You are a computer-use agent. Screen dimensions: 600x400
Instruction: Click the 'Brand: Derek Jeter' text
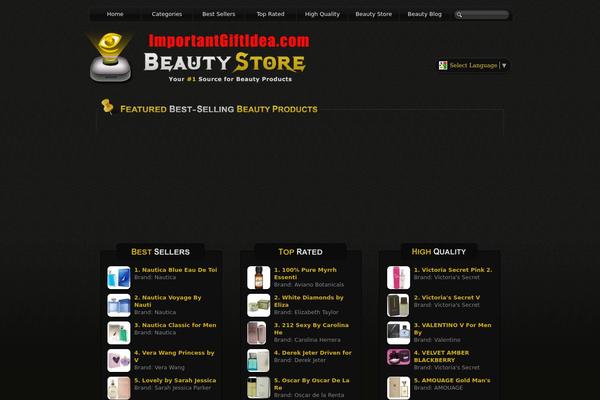pos(300,360)
